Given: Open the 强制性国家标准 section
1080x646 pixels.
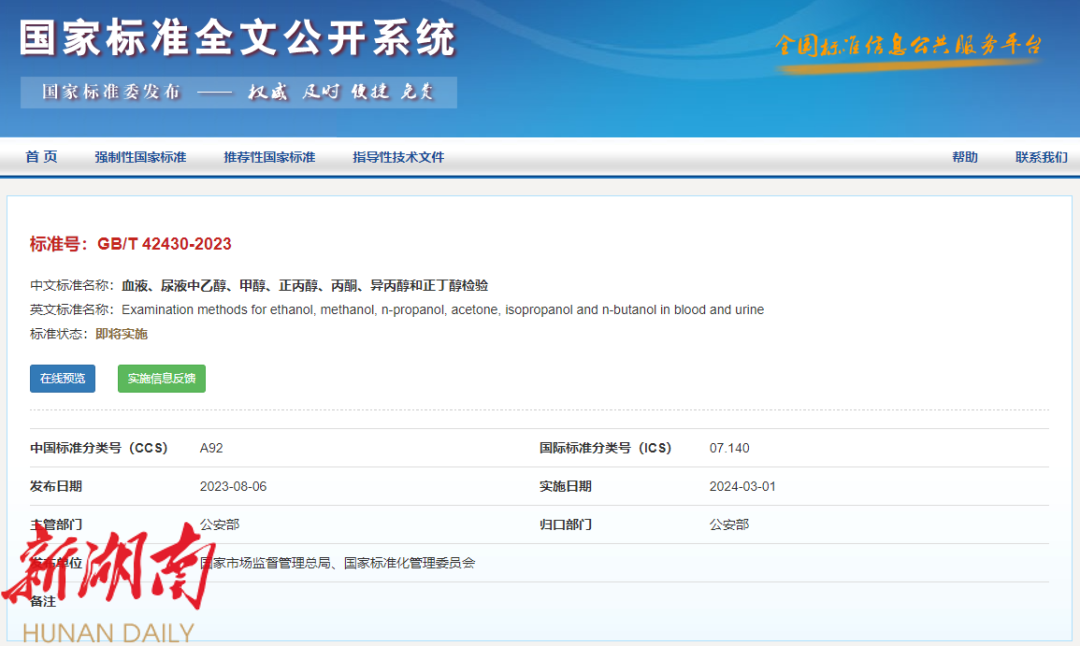Looking at the screenshot, I should click(140, 157).
